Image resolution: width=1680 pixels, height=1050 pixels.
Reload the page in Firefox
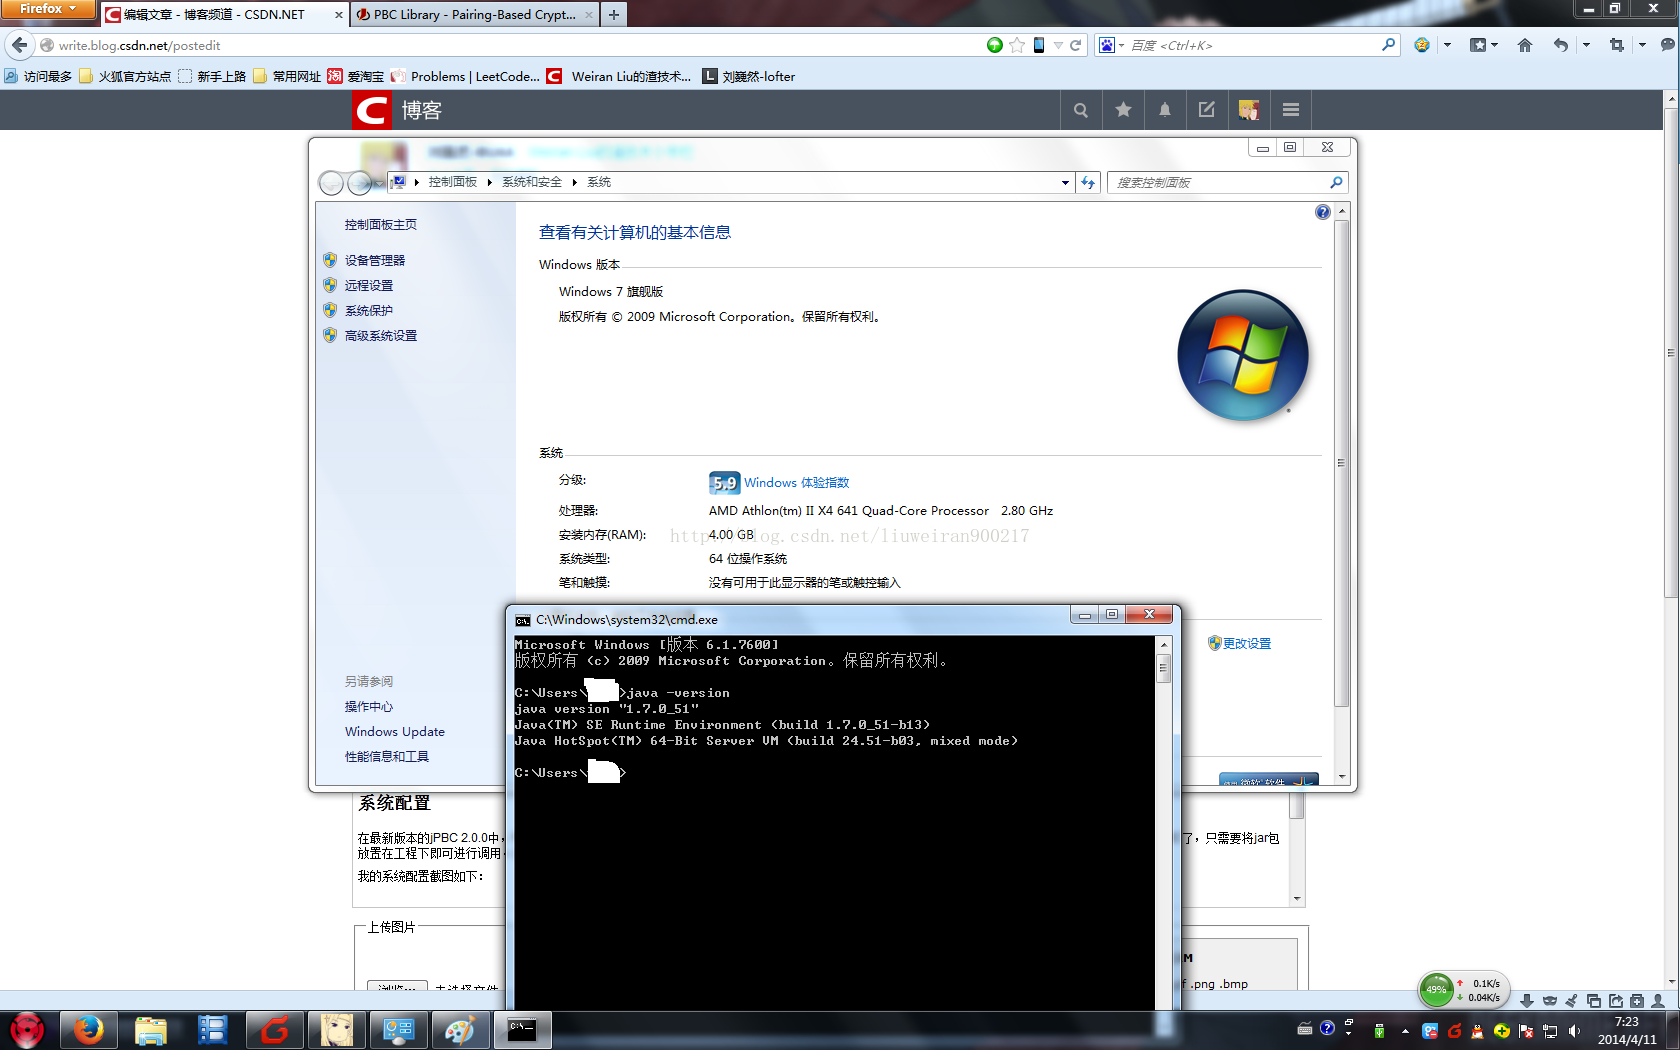click(1076, 45)
